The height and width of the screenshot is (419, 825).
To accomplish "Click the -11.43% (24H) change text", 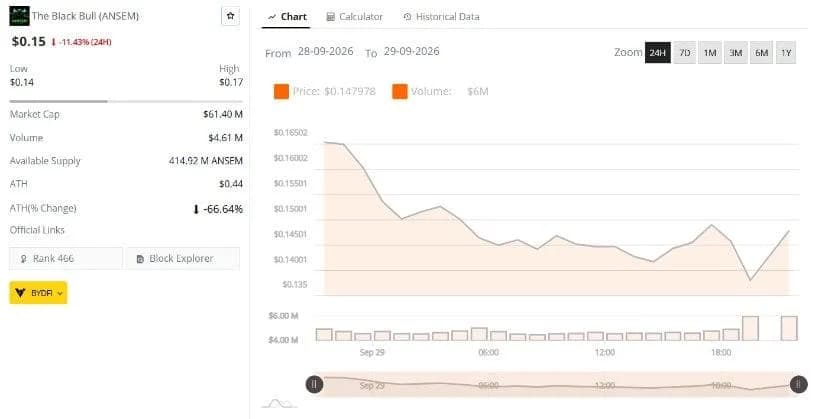I will pyautogui.click(x=85, y=42).
